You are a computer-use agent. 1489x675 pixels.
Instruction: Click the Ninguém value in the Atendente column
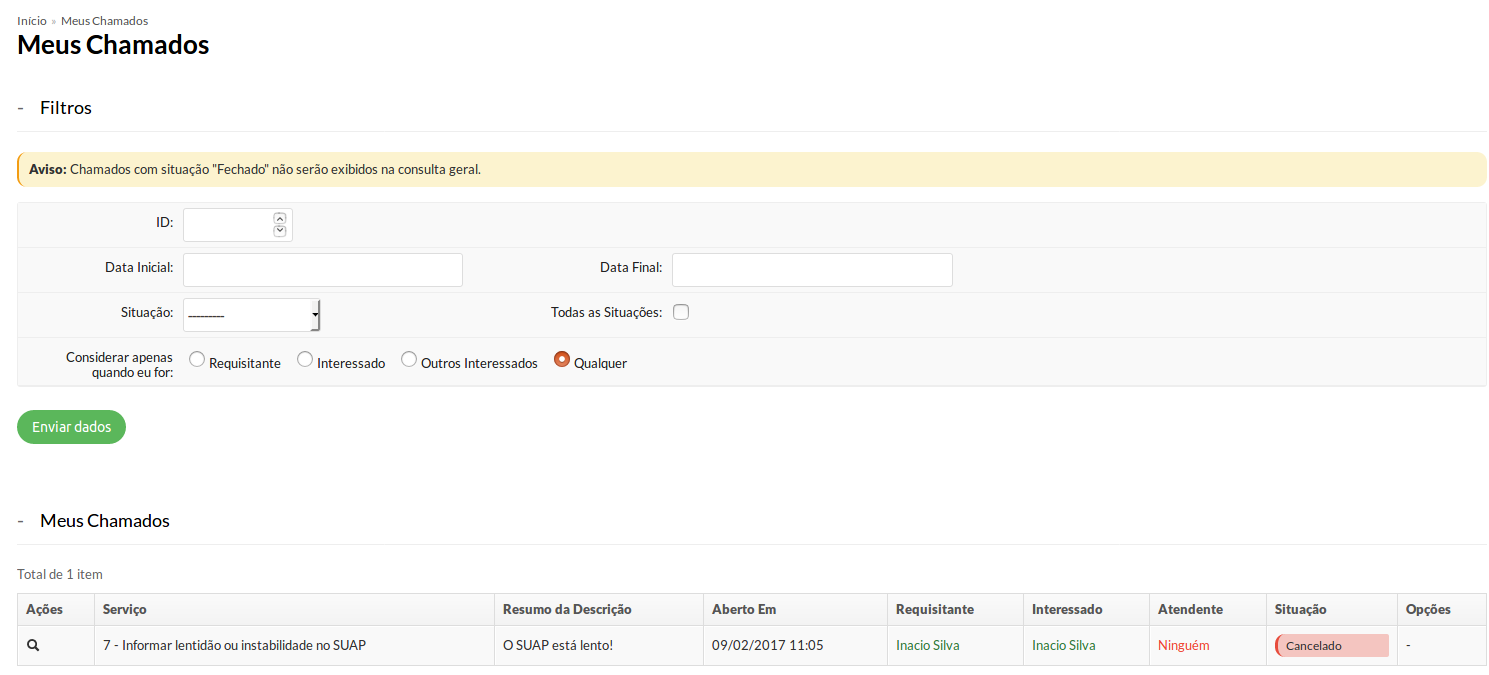[1184, 646]
